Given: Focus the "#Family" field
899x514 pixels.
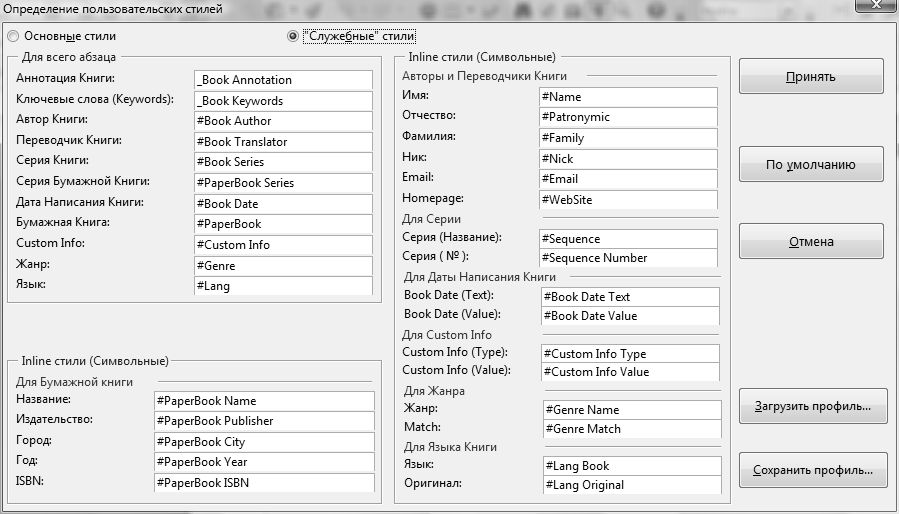Looking at the screenshot, I should (628, 138).
